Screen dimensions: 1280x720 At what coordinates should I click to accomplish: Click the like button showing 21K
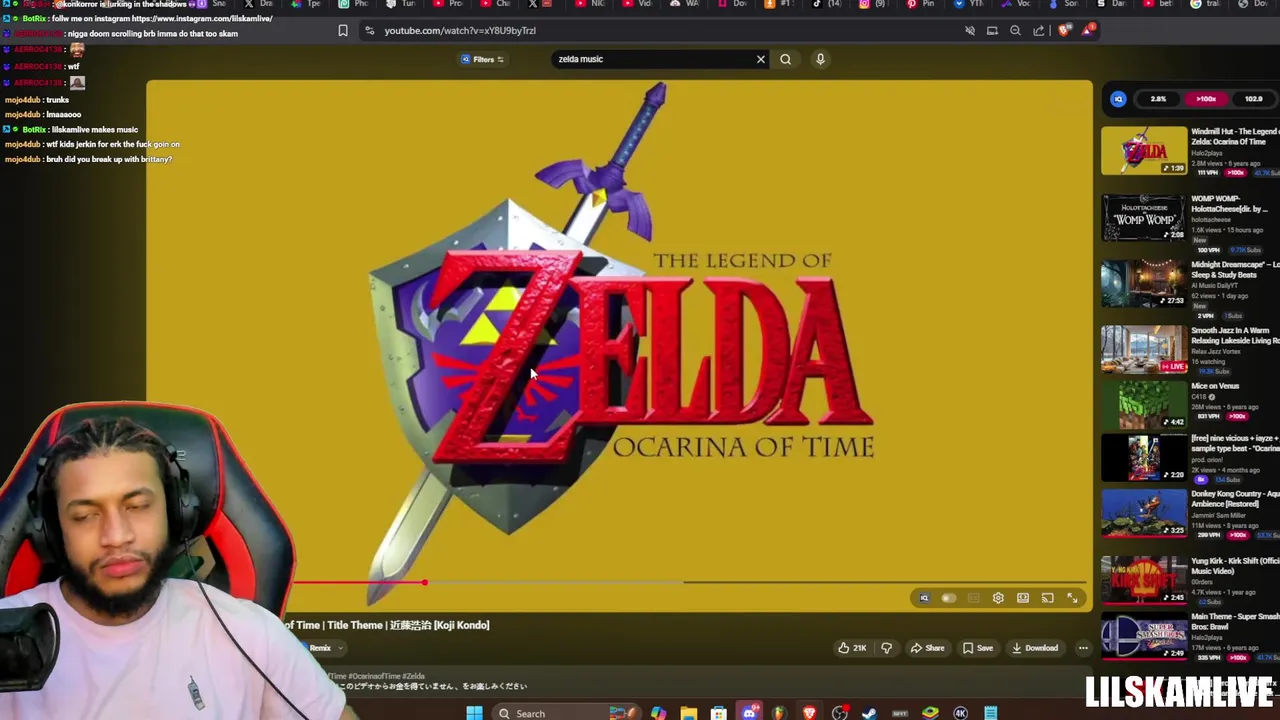(853, 648)
